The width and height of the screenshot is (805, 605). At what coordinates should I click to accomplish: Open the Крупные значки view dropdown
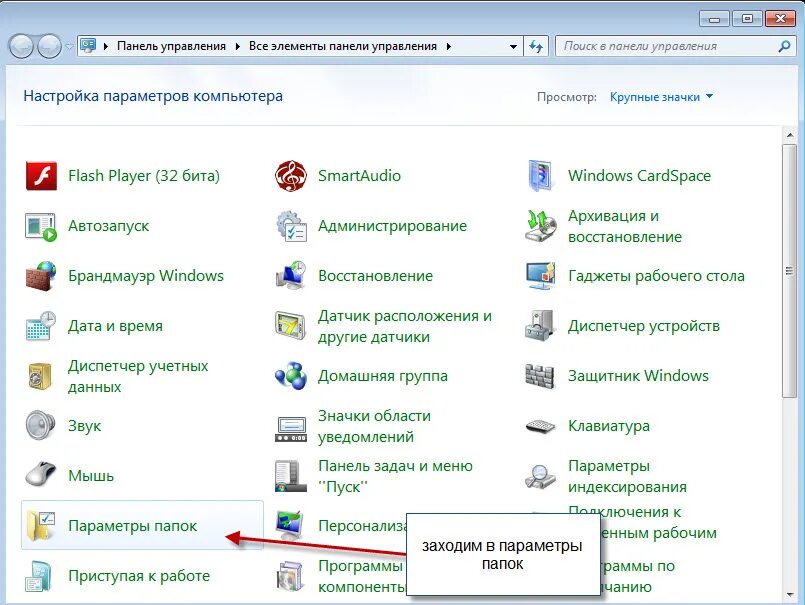pyautogui.click(x=661, y=97)
